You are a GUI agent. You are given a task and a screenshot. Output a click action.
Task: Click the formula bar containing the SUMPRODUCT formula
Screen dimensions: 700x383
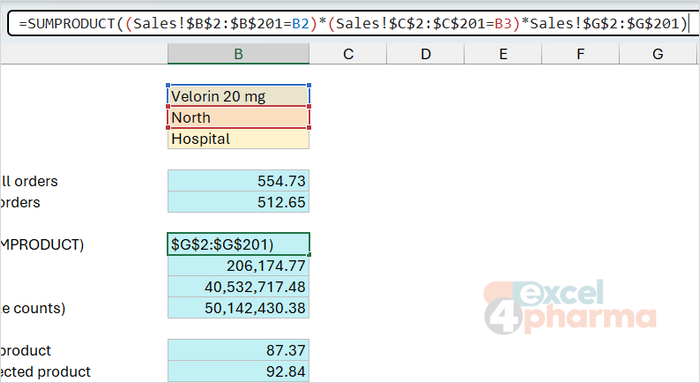tap(353, 23)
